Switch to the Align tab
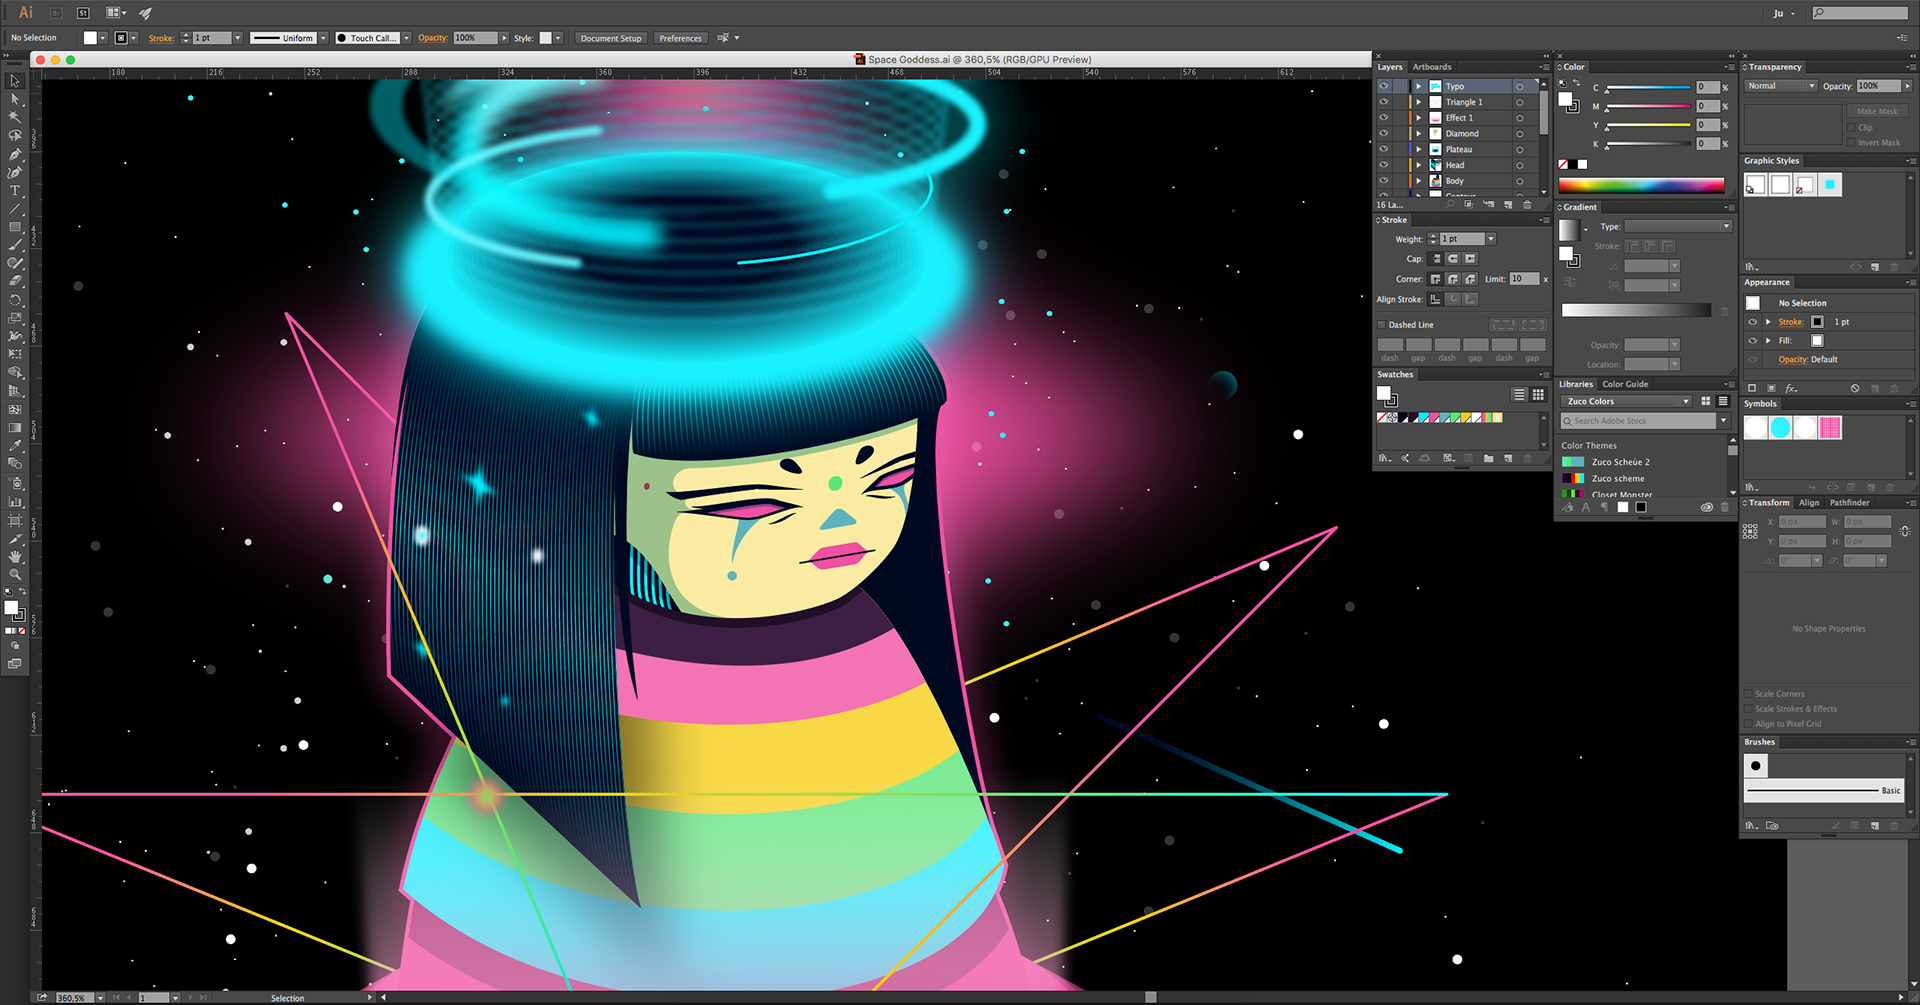This screenshot has height=1005, width=1920. click(x=1809, y=503)
